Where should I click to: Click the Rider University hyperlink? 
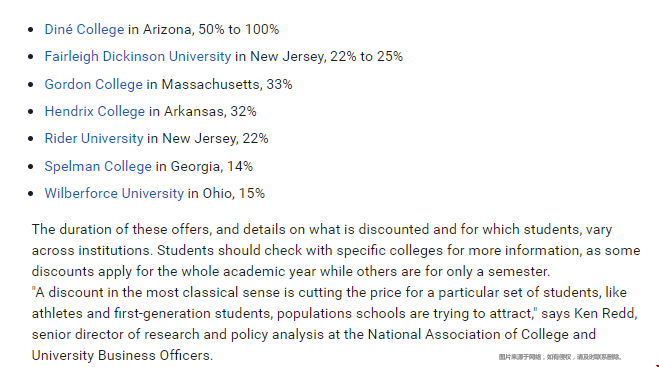tap(94, 138)
